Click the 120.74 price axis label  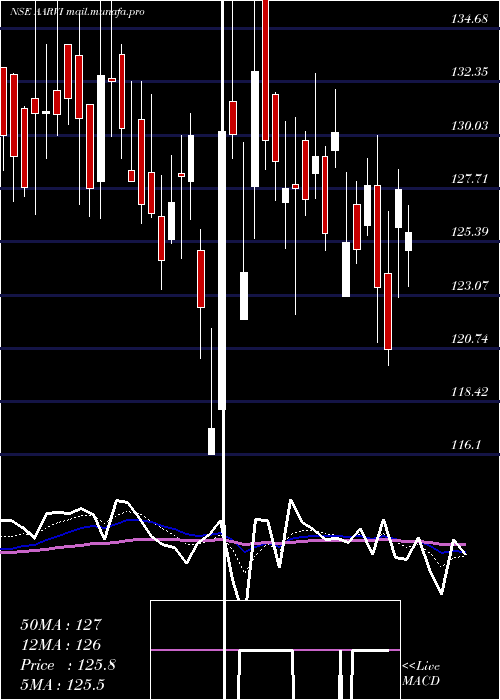(x=470, y=339)
